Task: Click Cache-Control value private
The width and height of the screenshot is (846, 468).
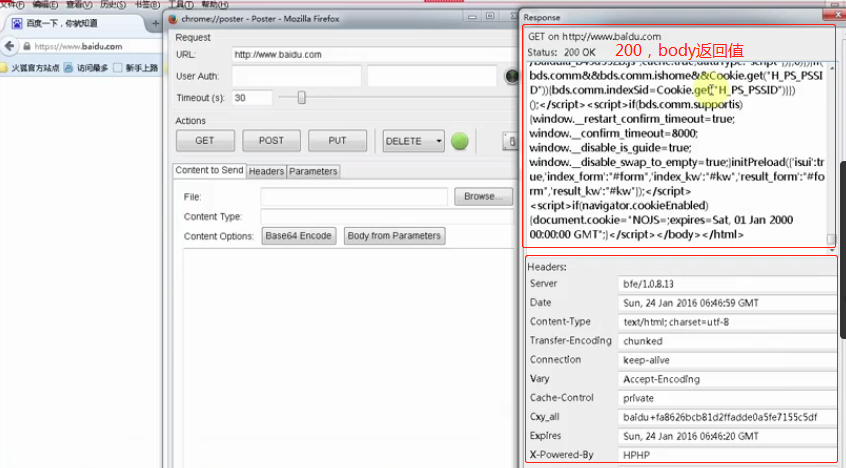Action: [x=728, y=398]
